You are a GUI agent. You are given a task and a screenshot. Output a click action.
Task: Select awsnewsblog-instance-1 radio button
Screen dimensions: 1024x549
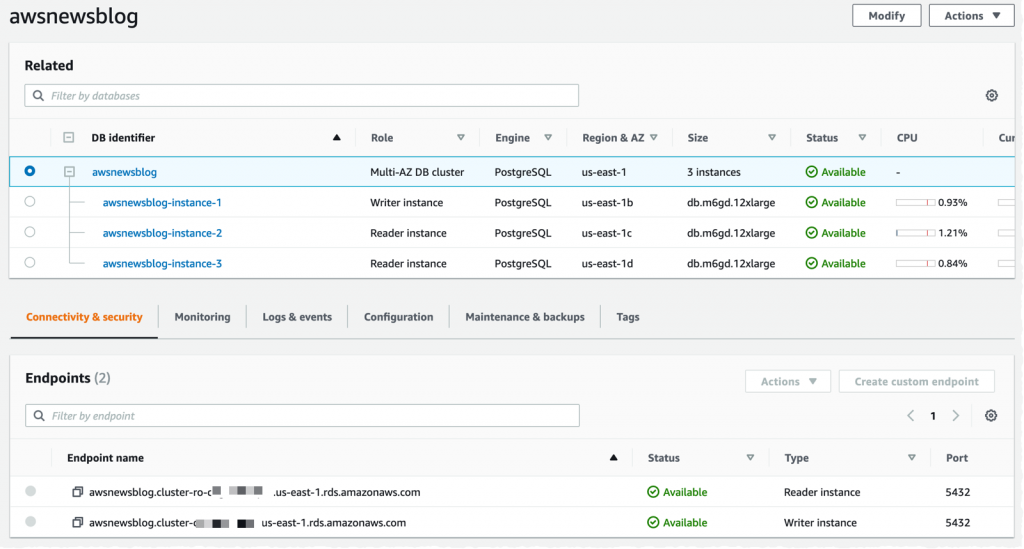30,202
